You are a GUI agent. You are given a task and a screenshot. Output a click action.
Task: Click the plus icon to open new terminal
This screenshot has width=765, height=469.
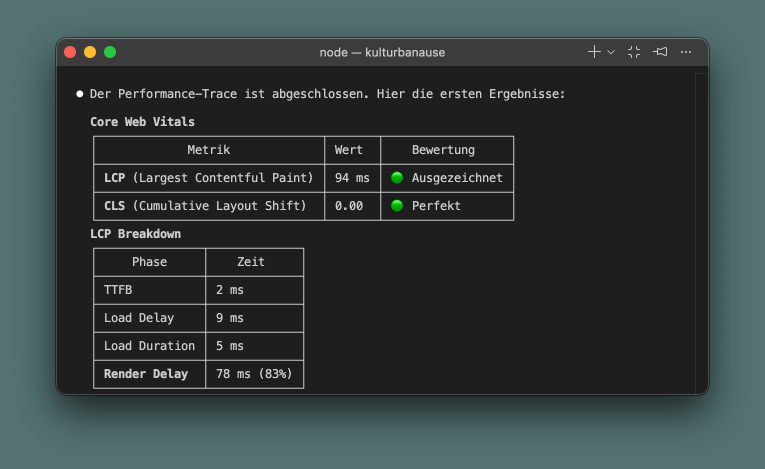[x=594, y=52]
